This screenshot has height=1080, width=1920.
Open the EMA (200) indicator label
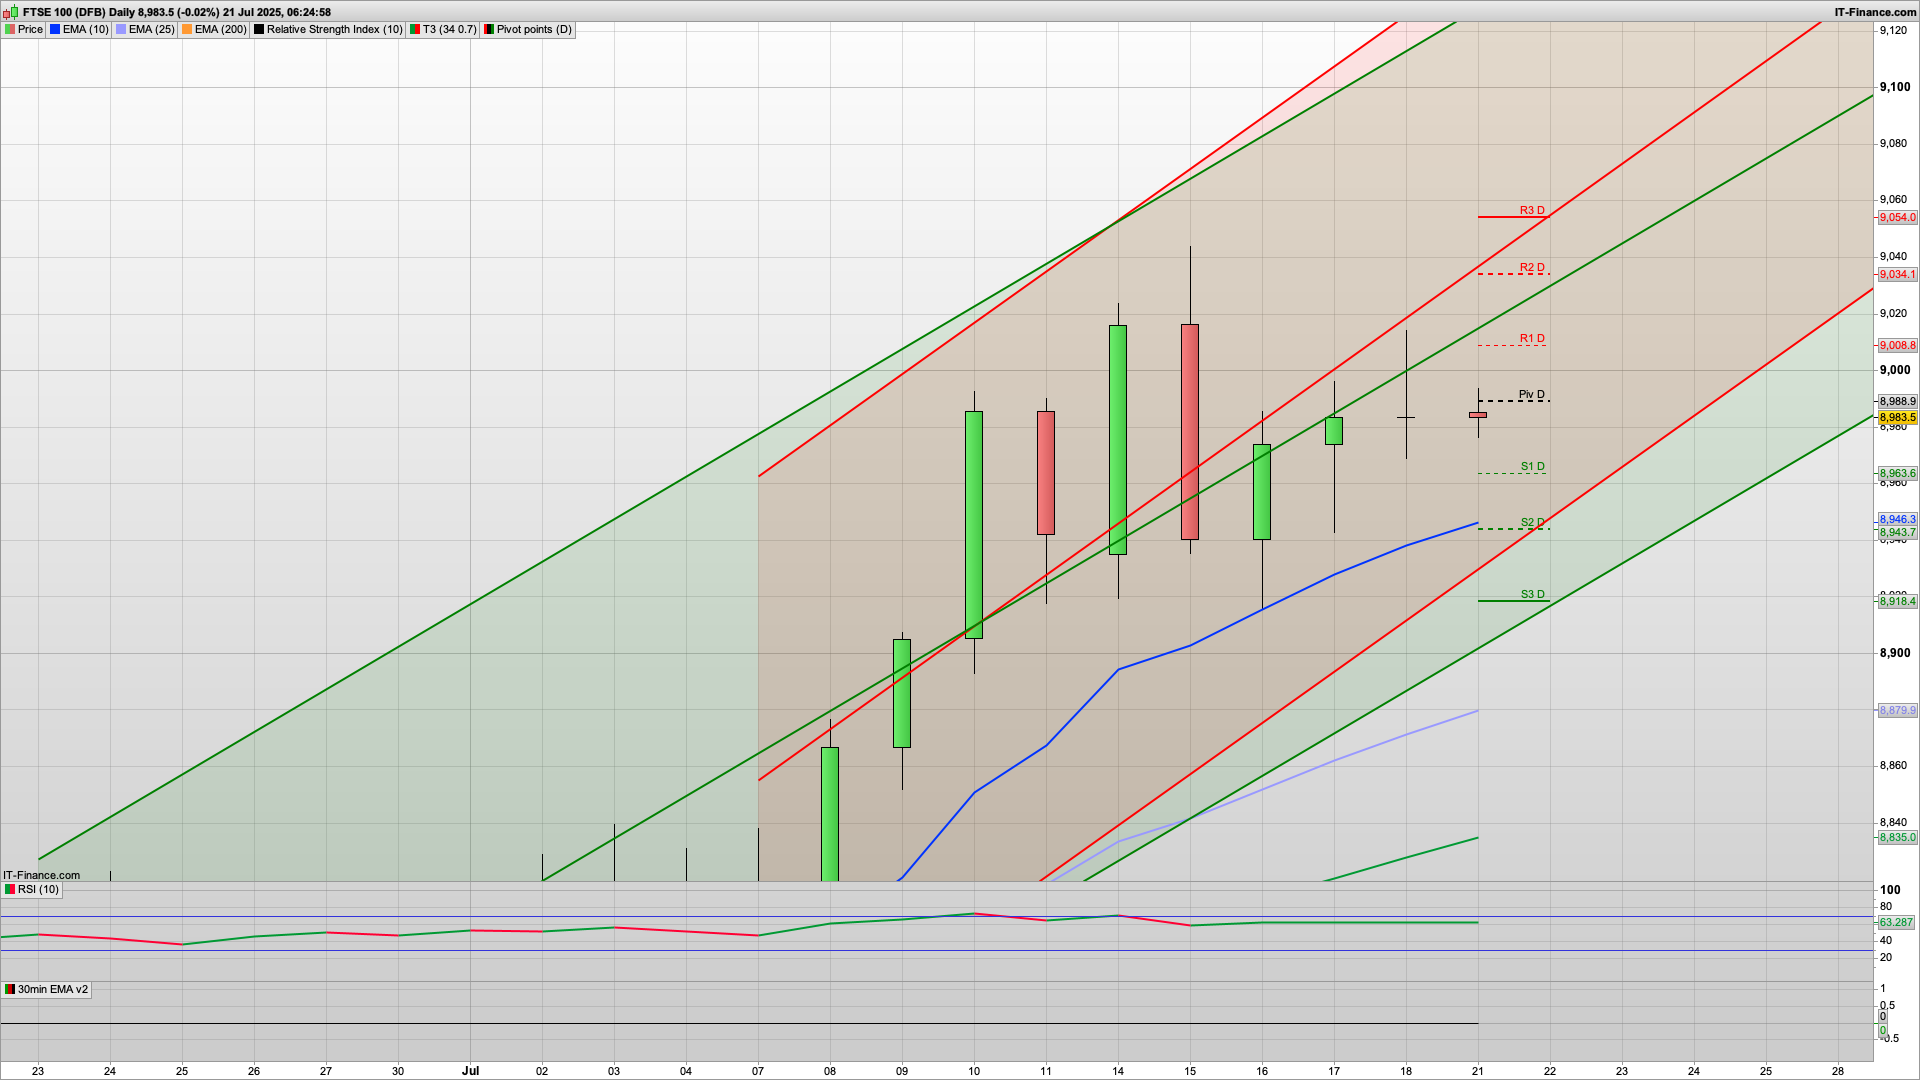(x=220, y=30)
